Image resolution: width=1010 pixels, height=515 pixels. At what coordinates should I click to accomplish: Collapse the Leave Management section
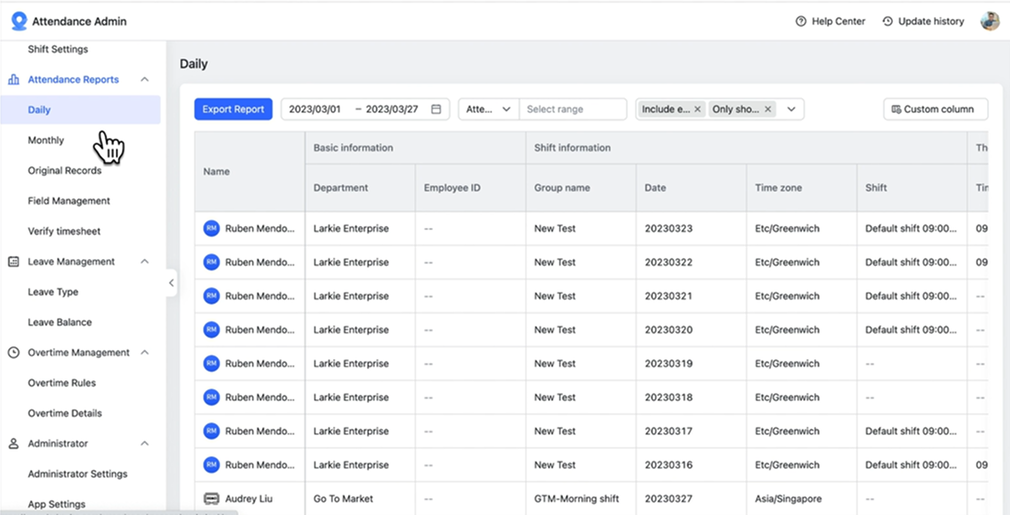coord(145,262)
